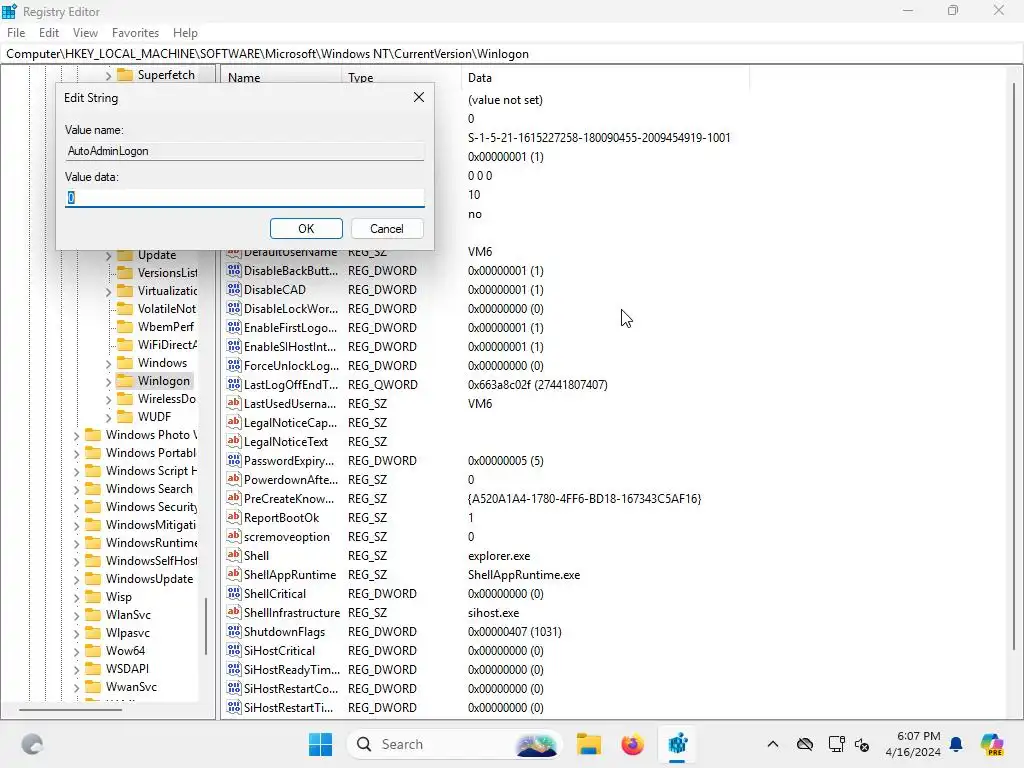
Task: Click the ShellAppRuntime string icon
Action: point(234,574)
